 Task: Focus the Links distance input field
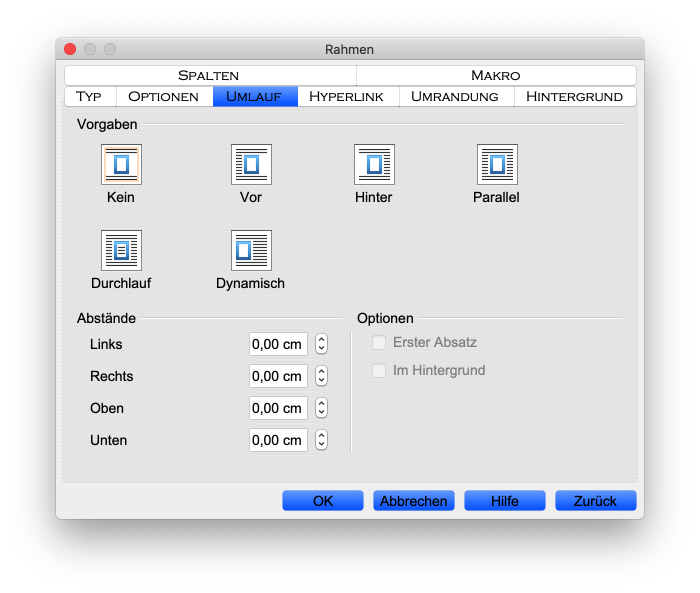(279, 344)
